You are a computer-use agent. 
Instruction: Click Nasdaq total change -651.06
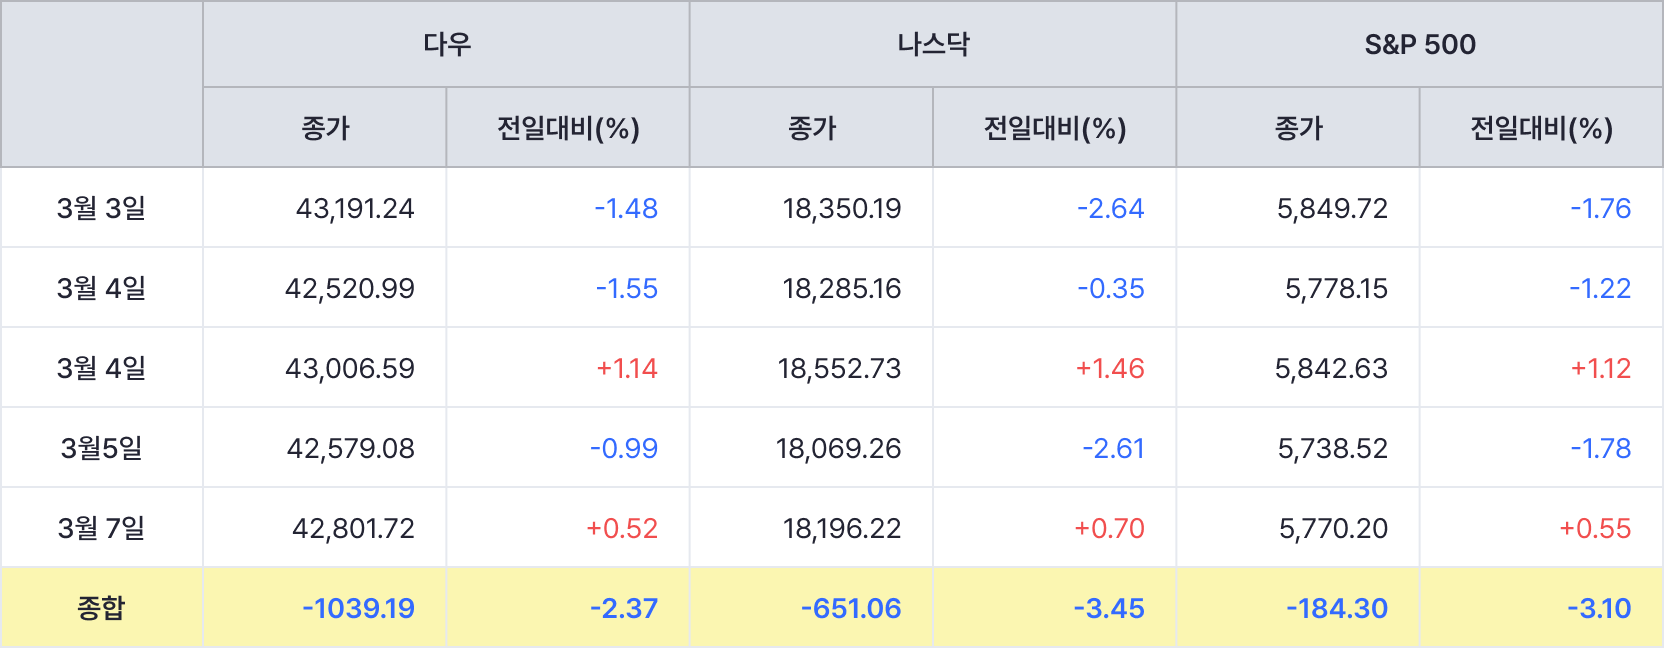tap(851, 608)
